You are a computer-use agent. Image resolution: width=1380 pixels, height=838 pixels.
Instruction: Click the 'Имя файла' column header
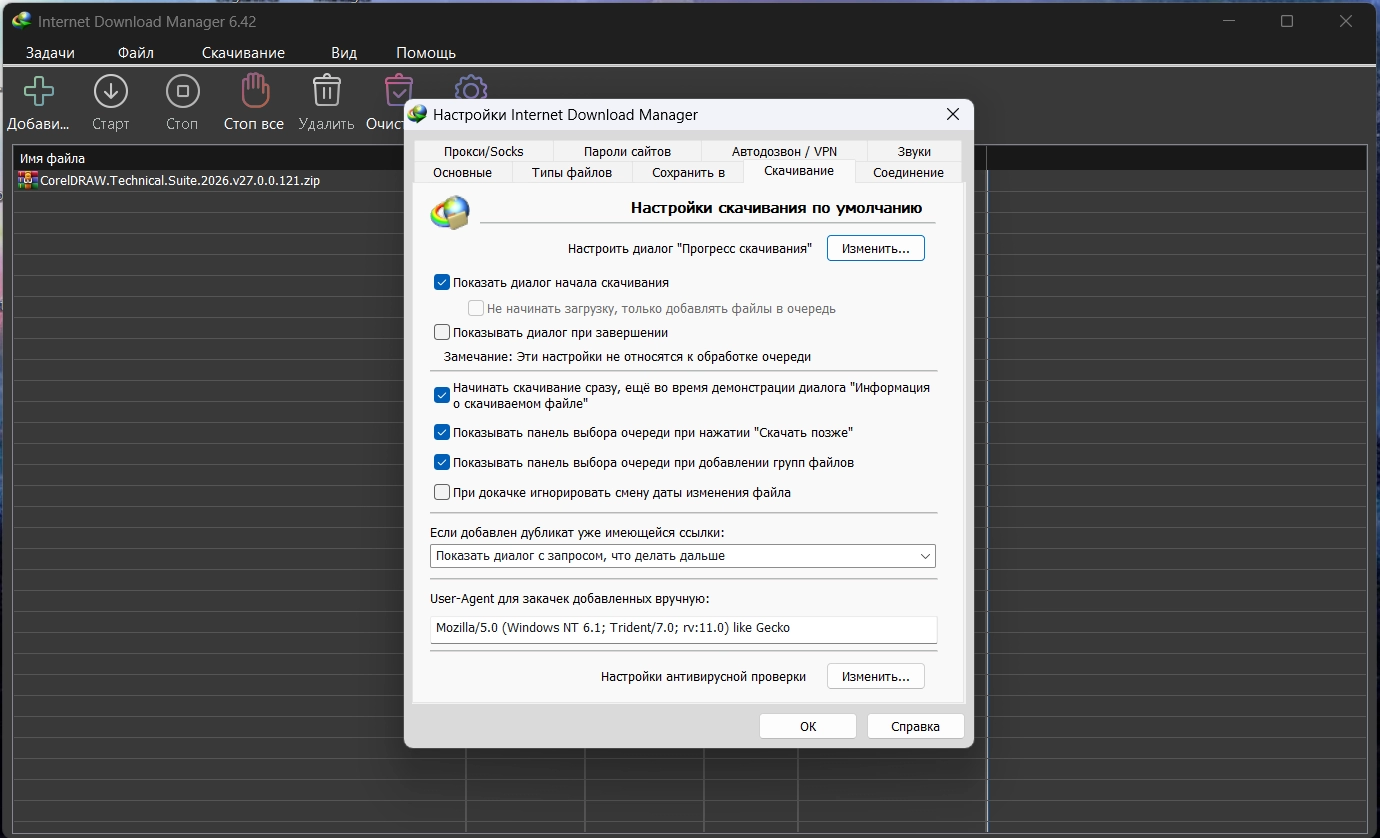pos(238,158)
